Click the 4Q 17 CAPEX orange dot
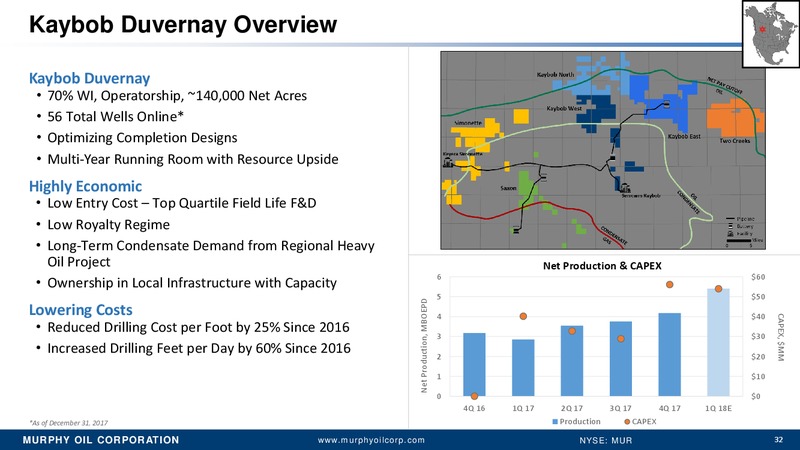The image size is (800, 450). click(669, 285)
